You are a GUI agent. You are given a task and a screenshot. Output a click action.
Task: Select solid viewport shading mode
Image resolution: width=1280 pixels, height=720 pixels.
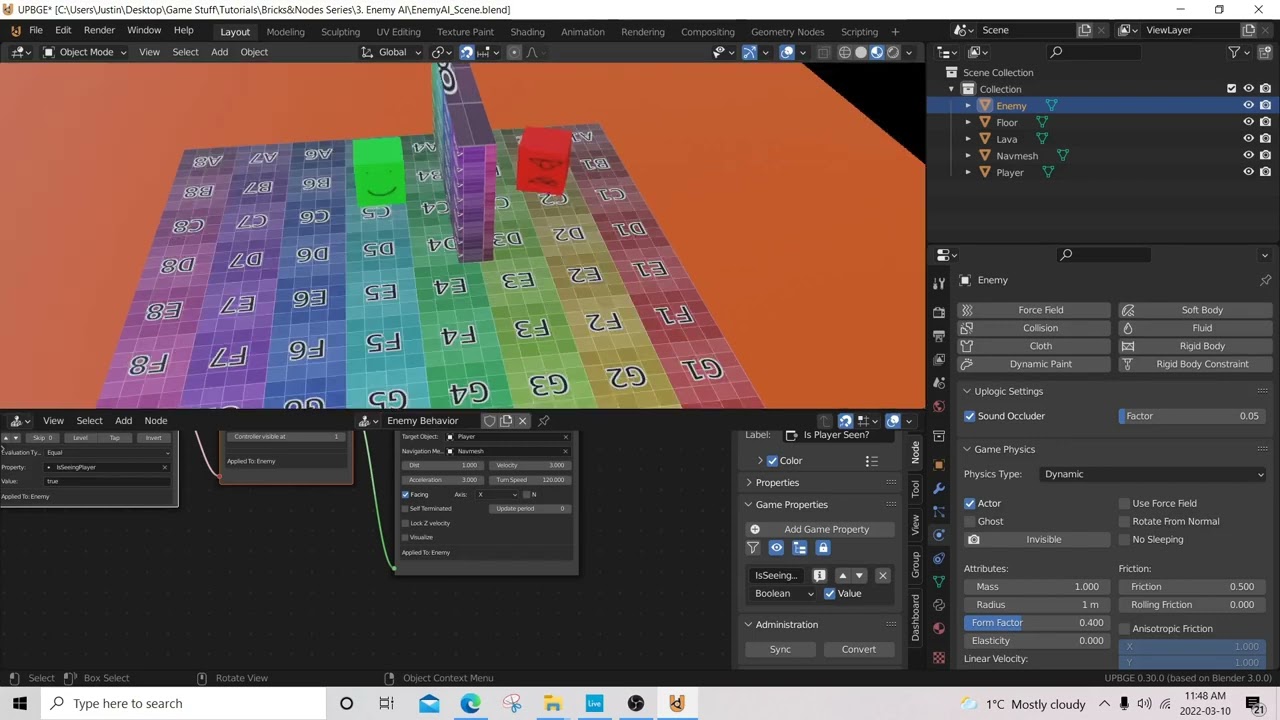861,52
